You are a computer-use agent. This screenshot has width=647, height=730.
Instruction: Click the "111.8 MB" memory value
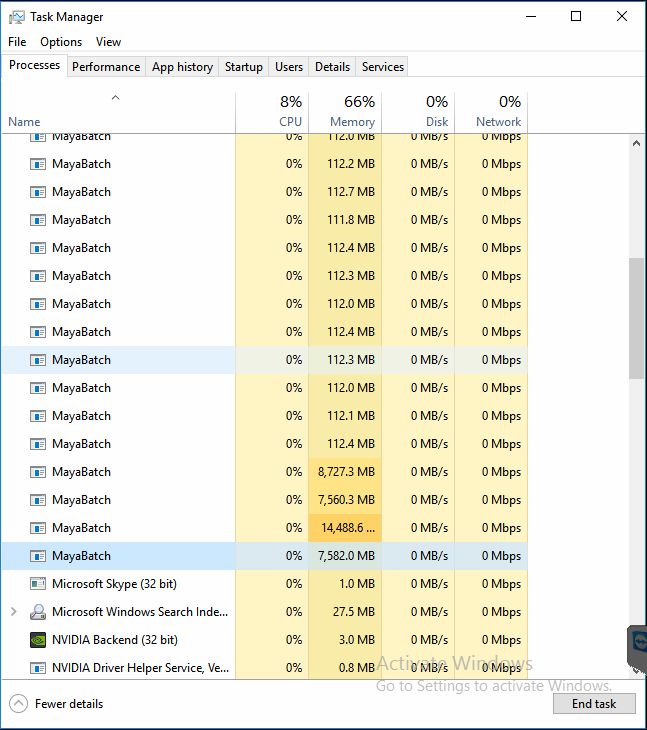click(x=351, y=220)
